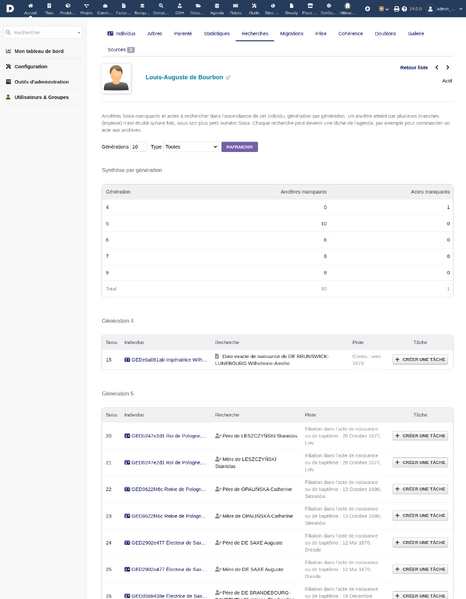This screenshot has width=466, height=599.
Task: Open the Type Toutes dropdown
Action: [191, 147]
